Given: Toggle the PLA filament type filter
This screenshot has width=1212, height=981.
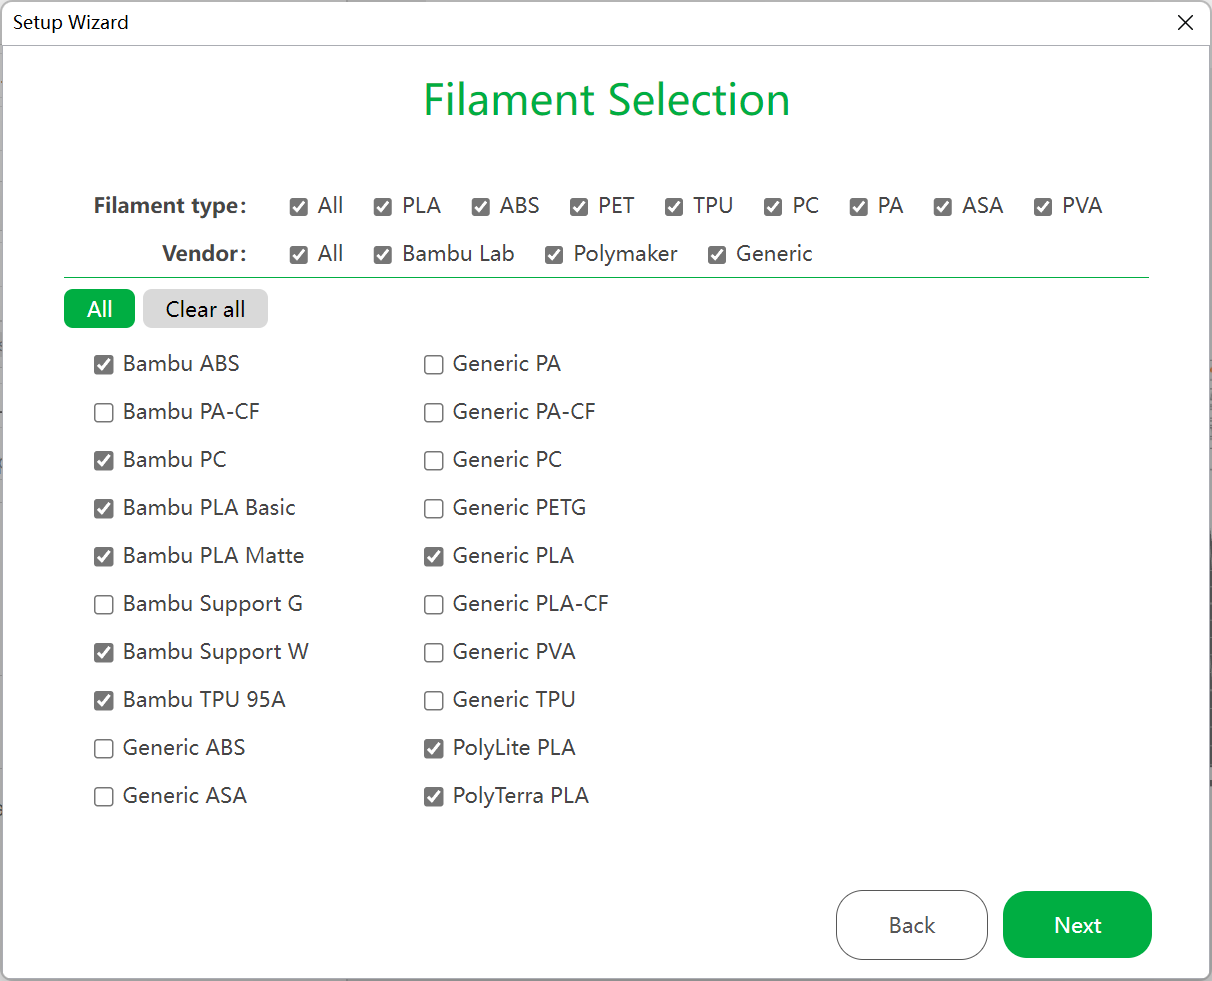Looking at the screenshot, I should 383,207.
